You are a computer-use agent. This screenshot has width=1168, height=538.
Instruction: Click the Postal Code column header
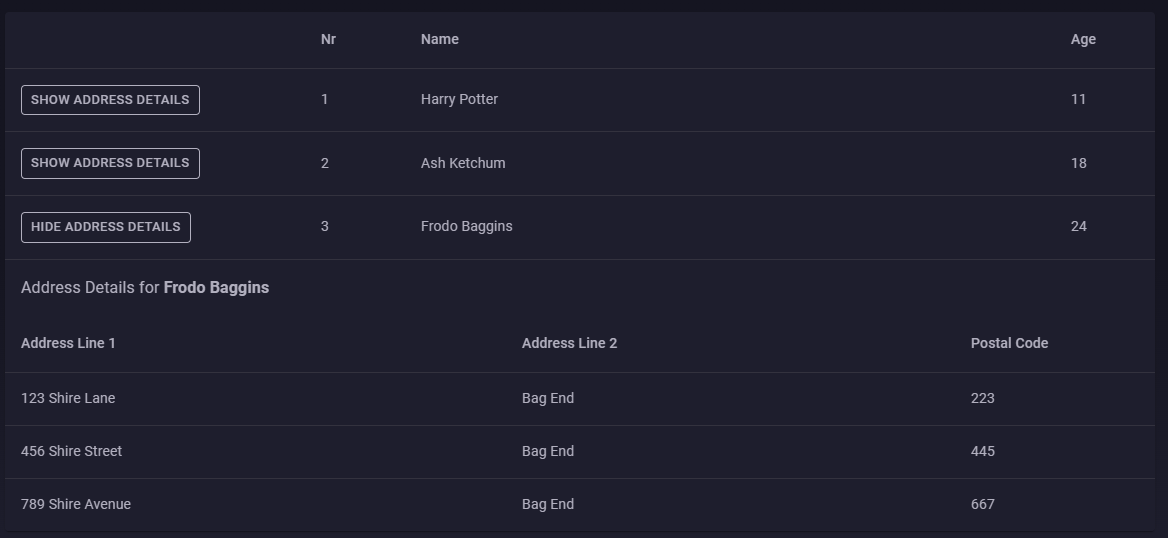coord(1009,344)
